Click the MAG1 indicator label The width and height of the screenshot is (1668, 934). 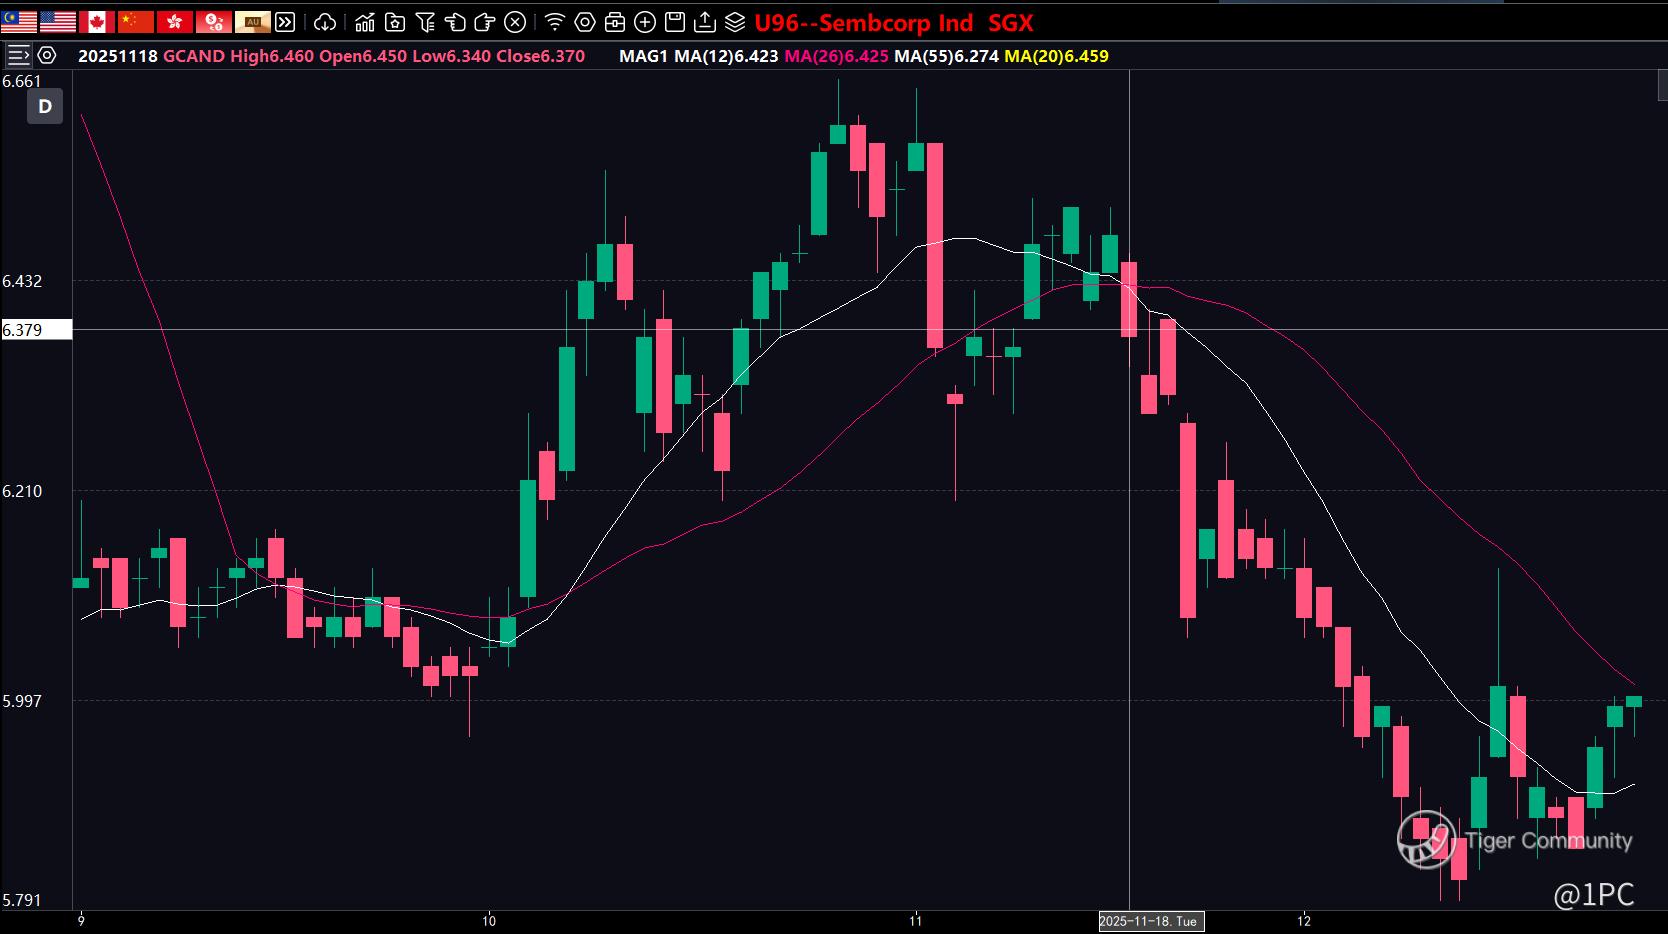(643, 56)
